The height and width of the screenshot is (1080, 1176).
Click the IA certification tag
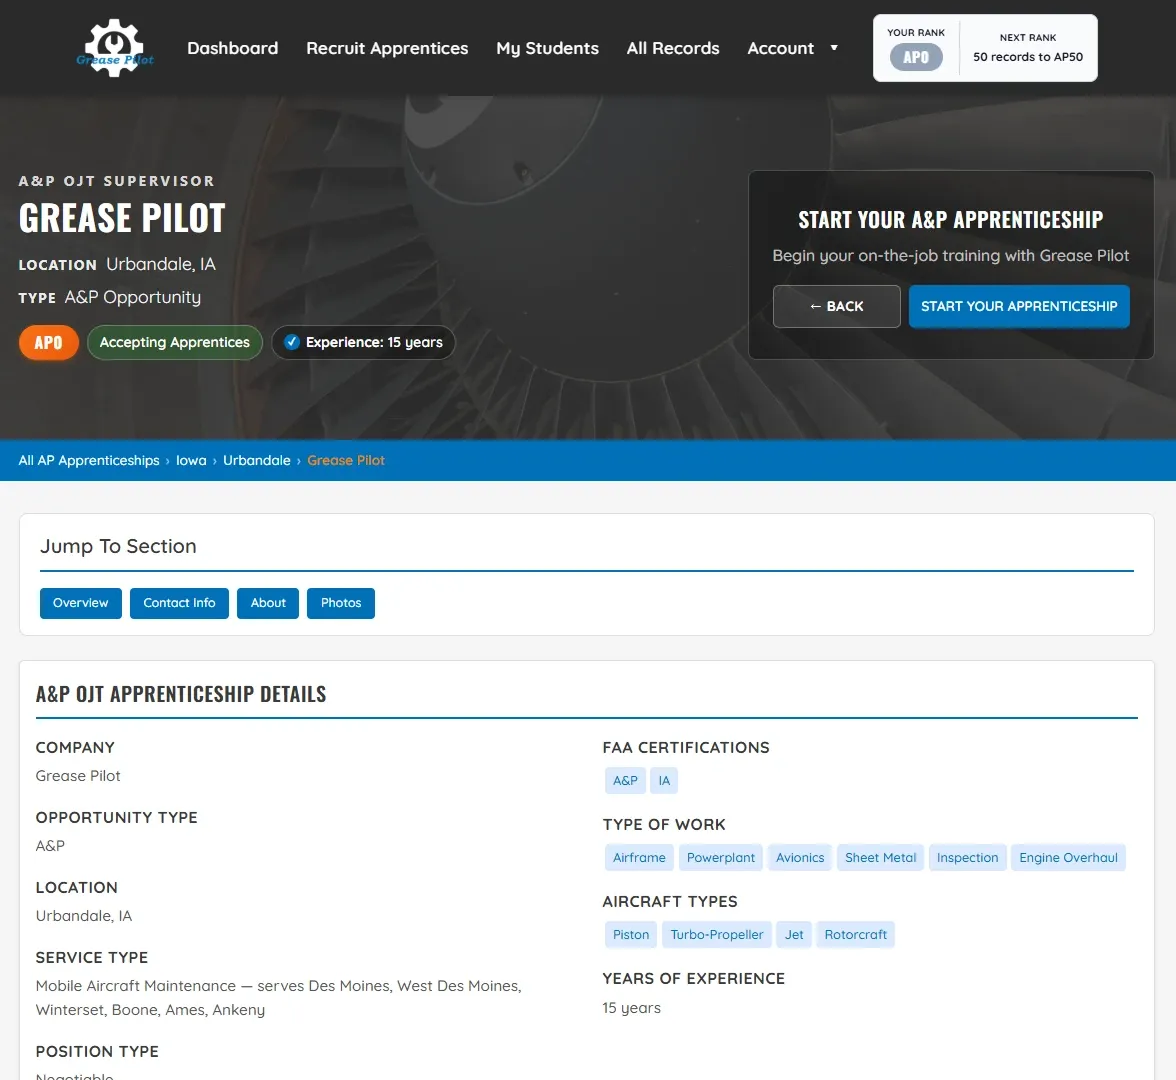(x=664, y=781)
